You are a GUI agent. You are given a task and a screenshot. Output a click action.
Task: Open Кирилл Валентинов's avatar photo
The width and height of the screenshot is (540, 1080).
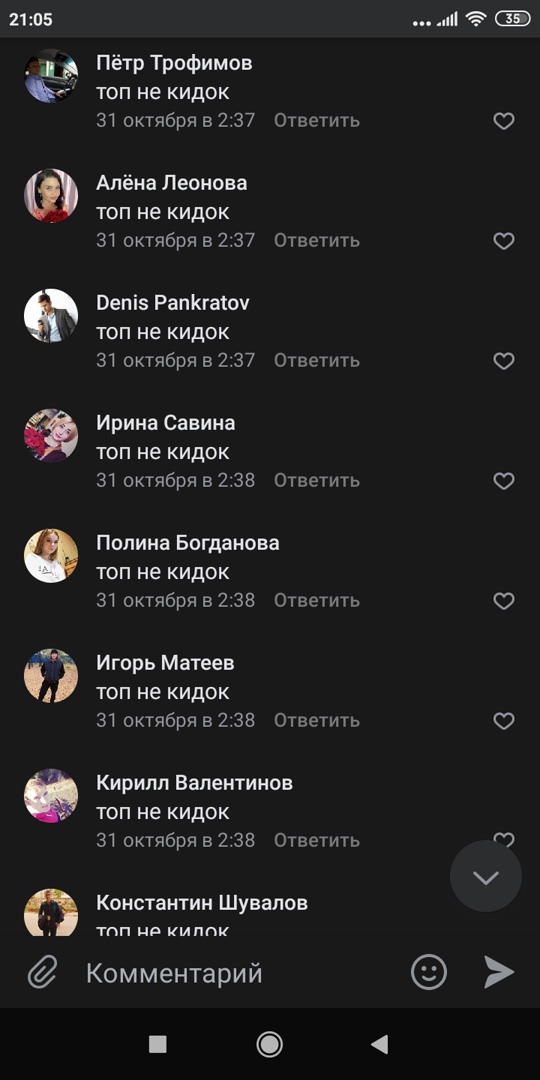pyautogui.click(x=51, y=796)
